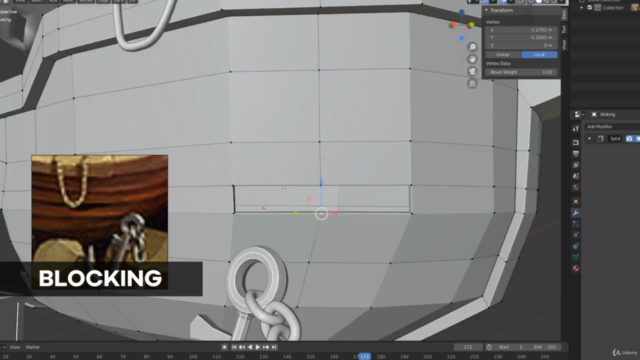This screenshot has width=640, height=360.
Task: Open the Tool properties tab icon
Action: 576,129
